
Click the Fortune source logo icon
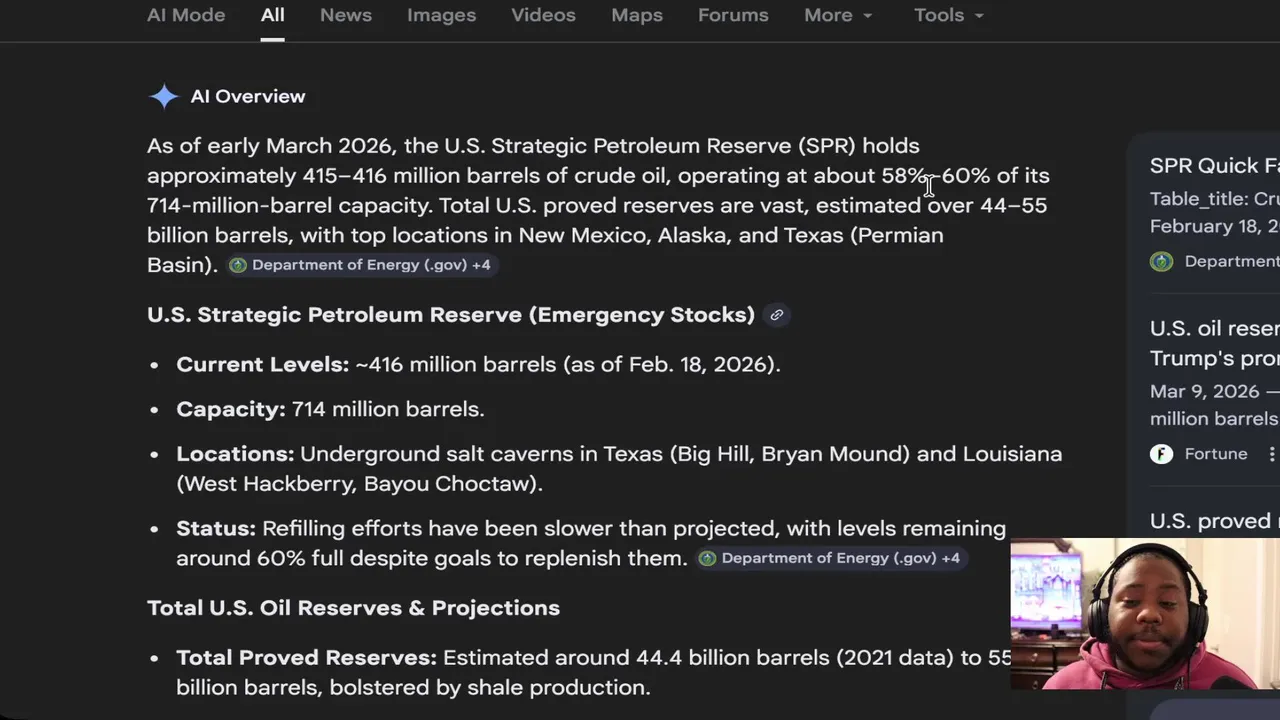1161,454
